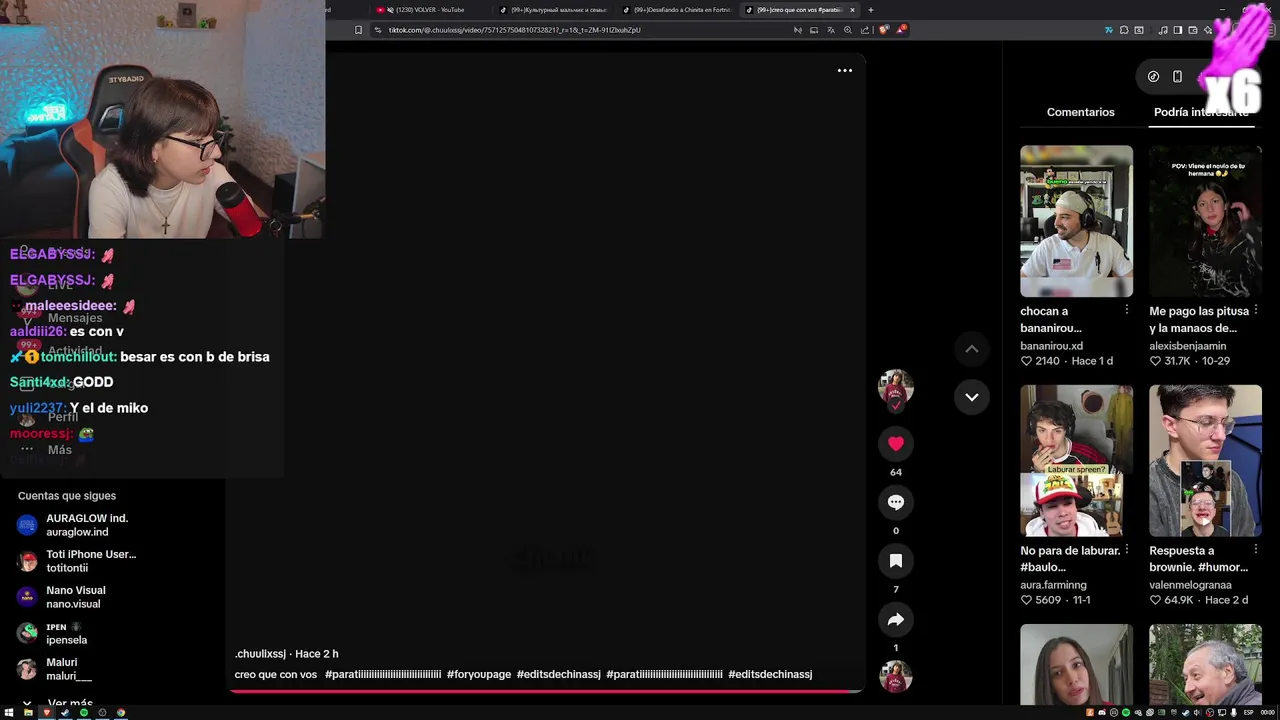This screenshot has height=720, width=1280.
Task: Open alexisbenjaamin profile link
Action: pos(1187,346)
